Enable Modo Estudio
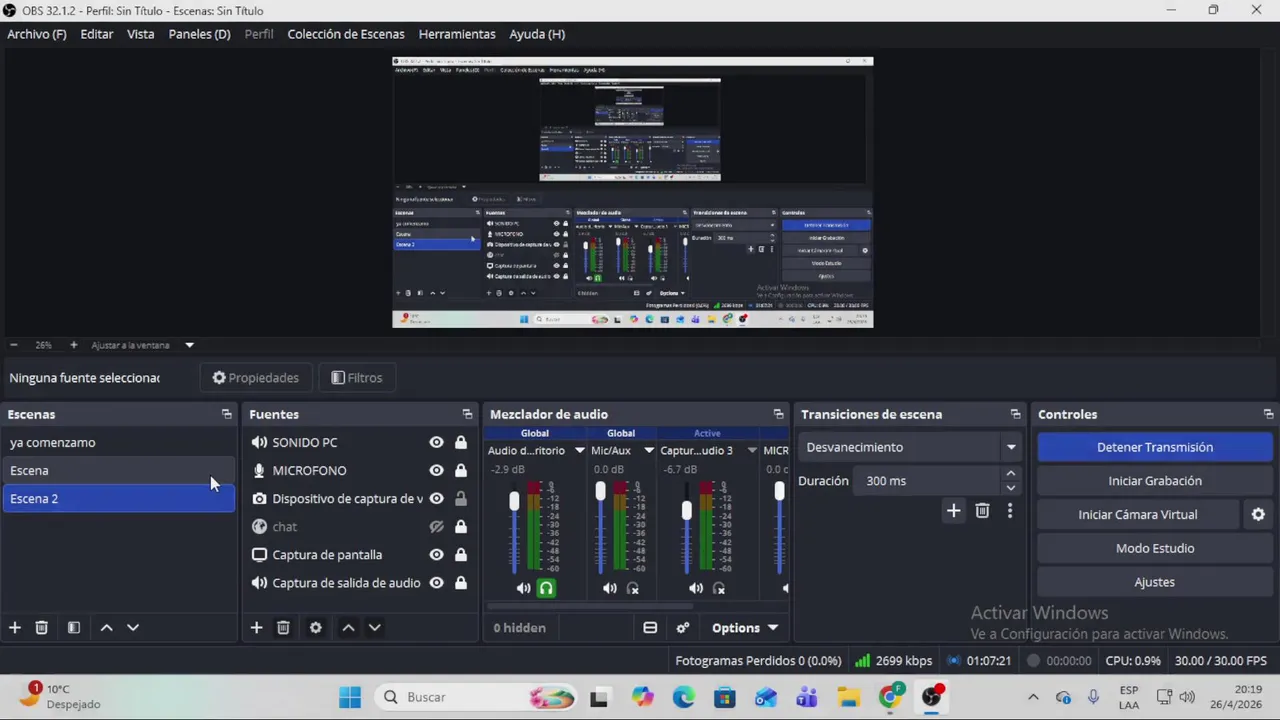The width and height of the screenshot is (1280, 720). [1155, 548]
